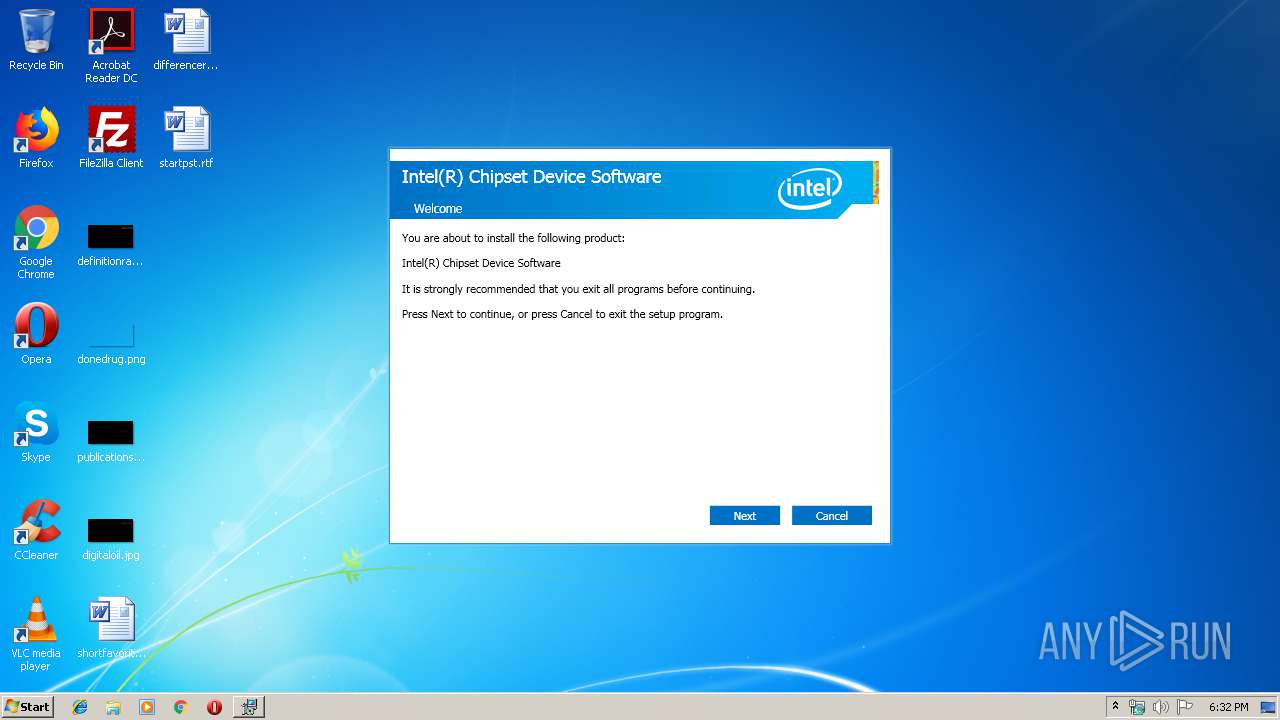Open the network tray icon

point(1137,707)
